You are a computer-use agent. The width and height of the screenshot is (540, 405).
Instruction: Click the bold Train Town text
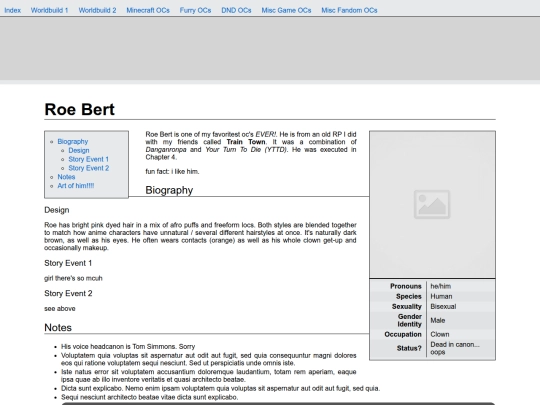pos(246,142)
